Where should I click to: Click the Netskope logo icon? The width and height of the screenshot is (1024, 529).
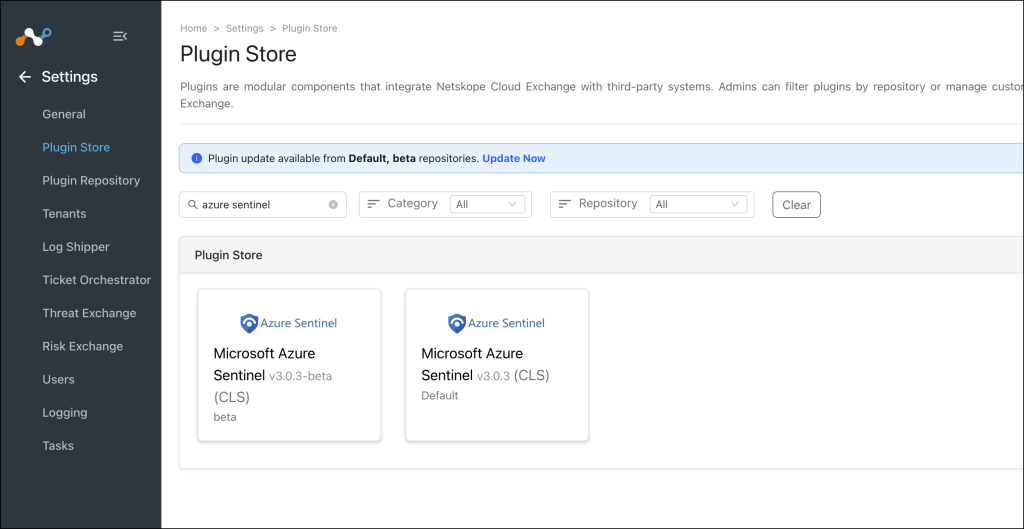click(33, 37)
